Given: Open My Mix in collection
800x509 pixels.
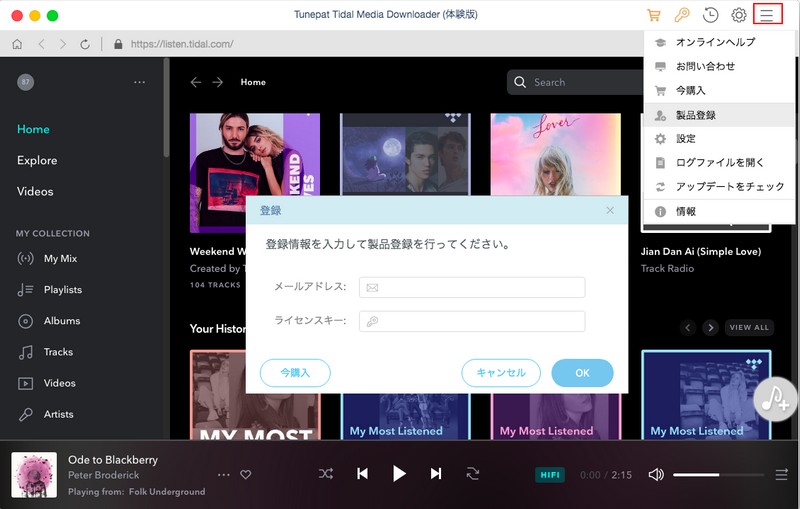Looking at the screenshot, I should 47,259.
